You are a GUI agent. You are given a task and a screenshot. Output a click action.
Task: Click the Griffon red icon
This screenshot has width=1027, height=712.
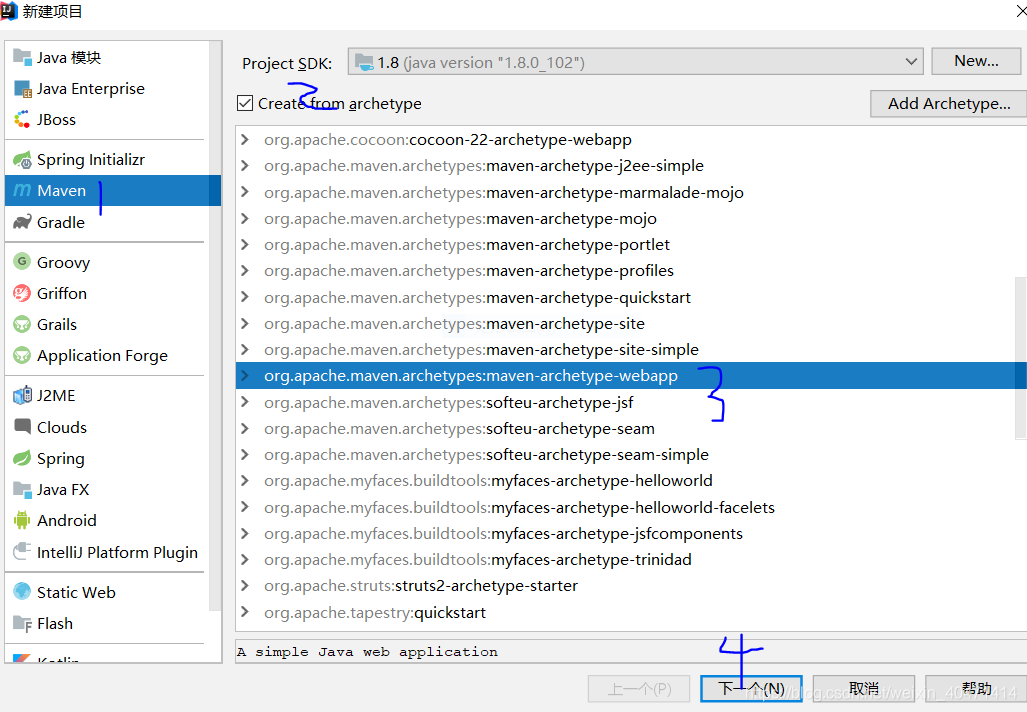pyautogui.click(x=22, y=293)
